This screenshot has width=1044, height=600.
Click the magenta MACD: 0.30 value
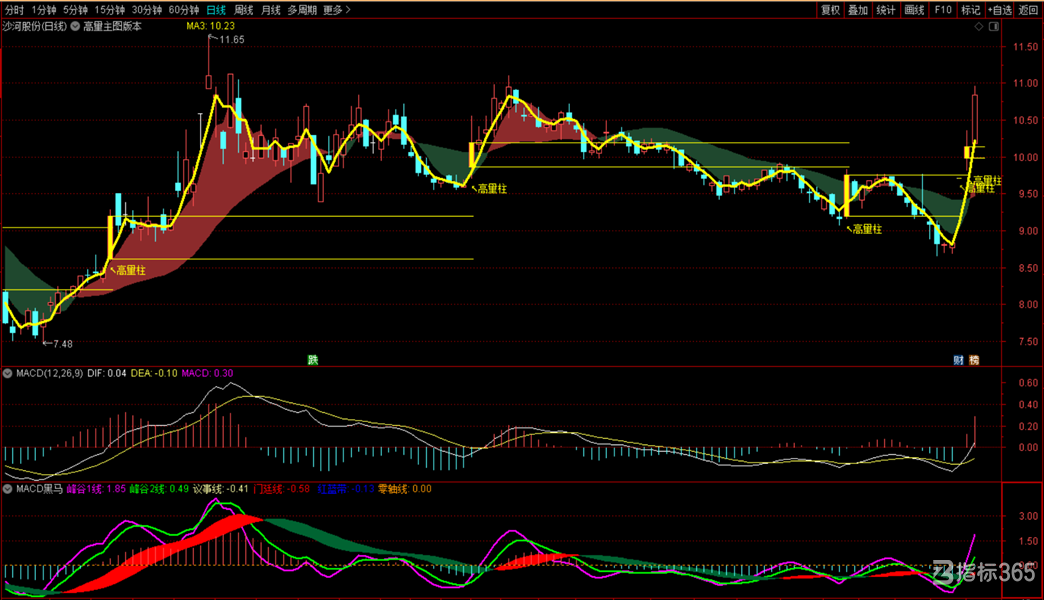[x=207, y=374]
